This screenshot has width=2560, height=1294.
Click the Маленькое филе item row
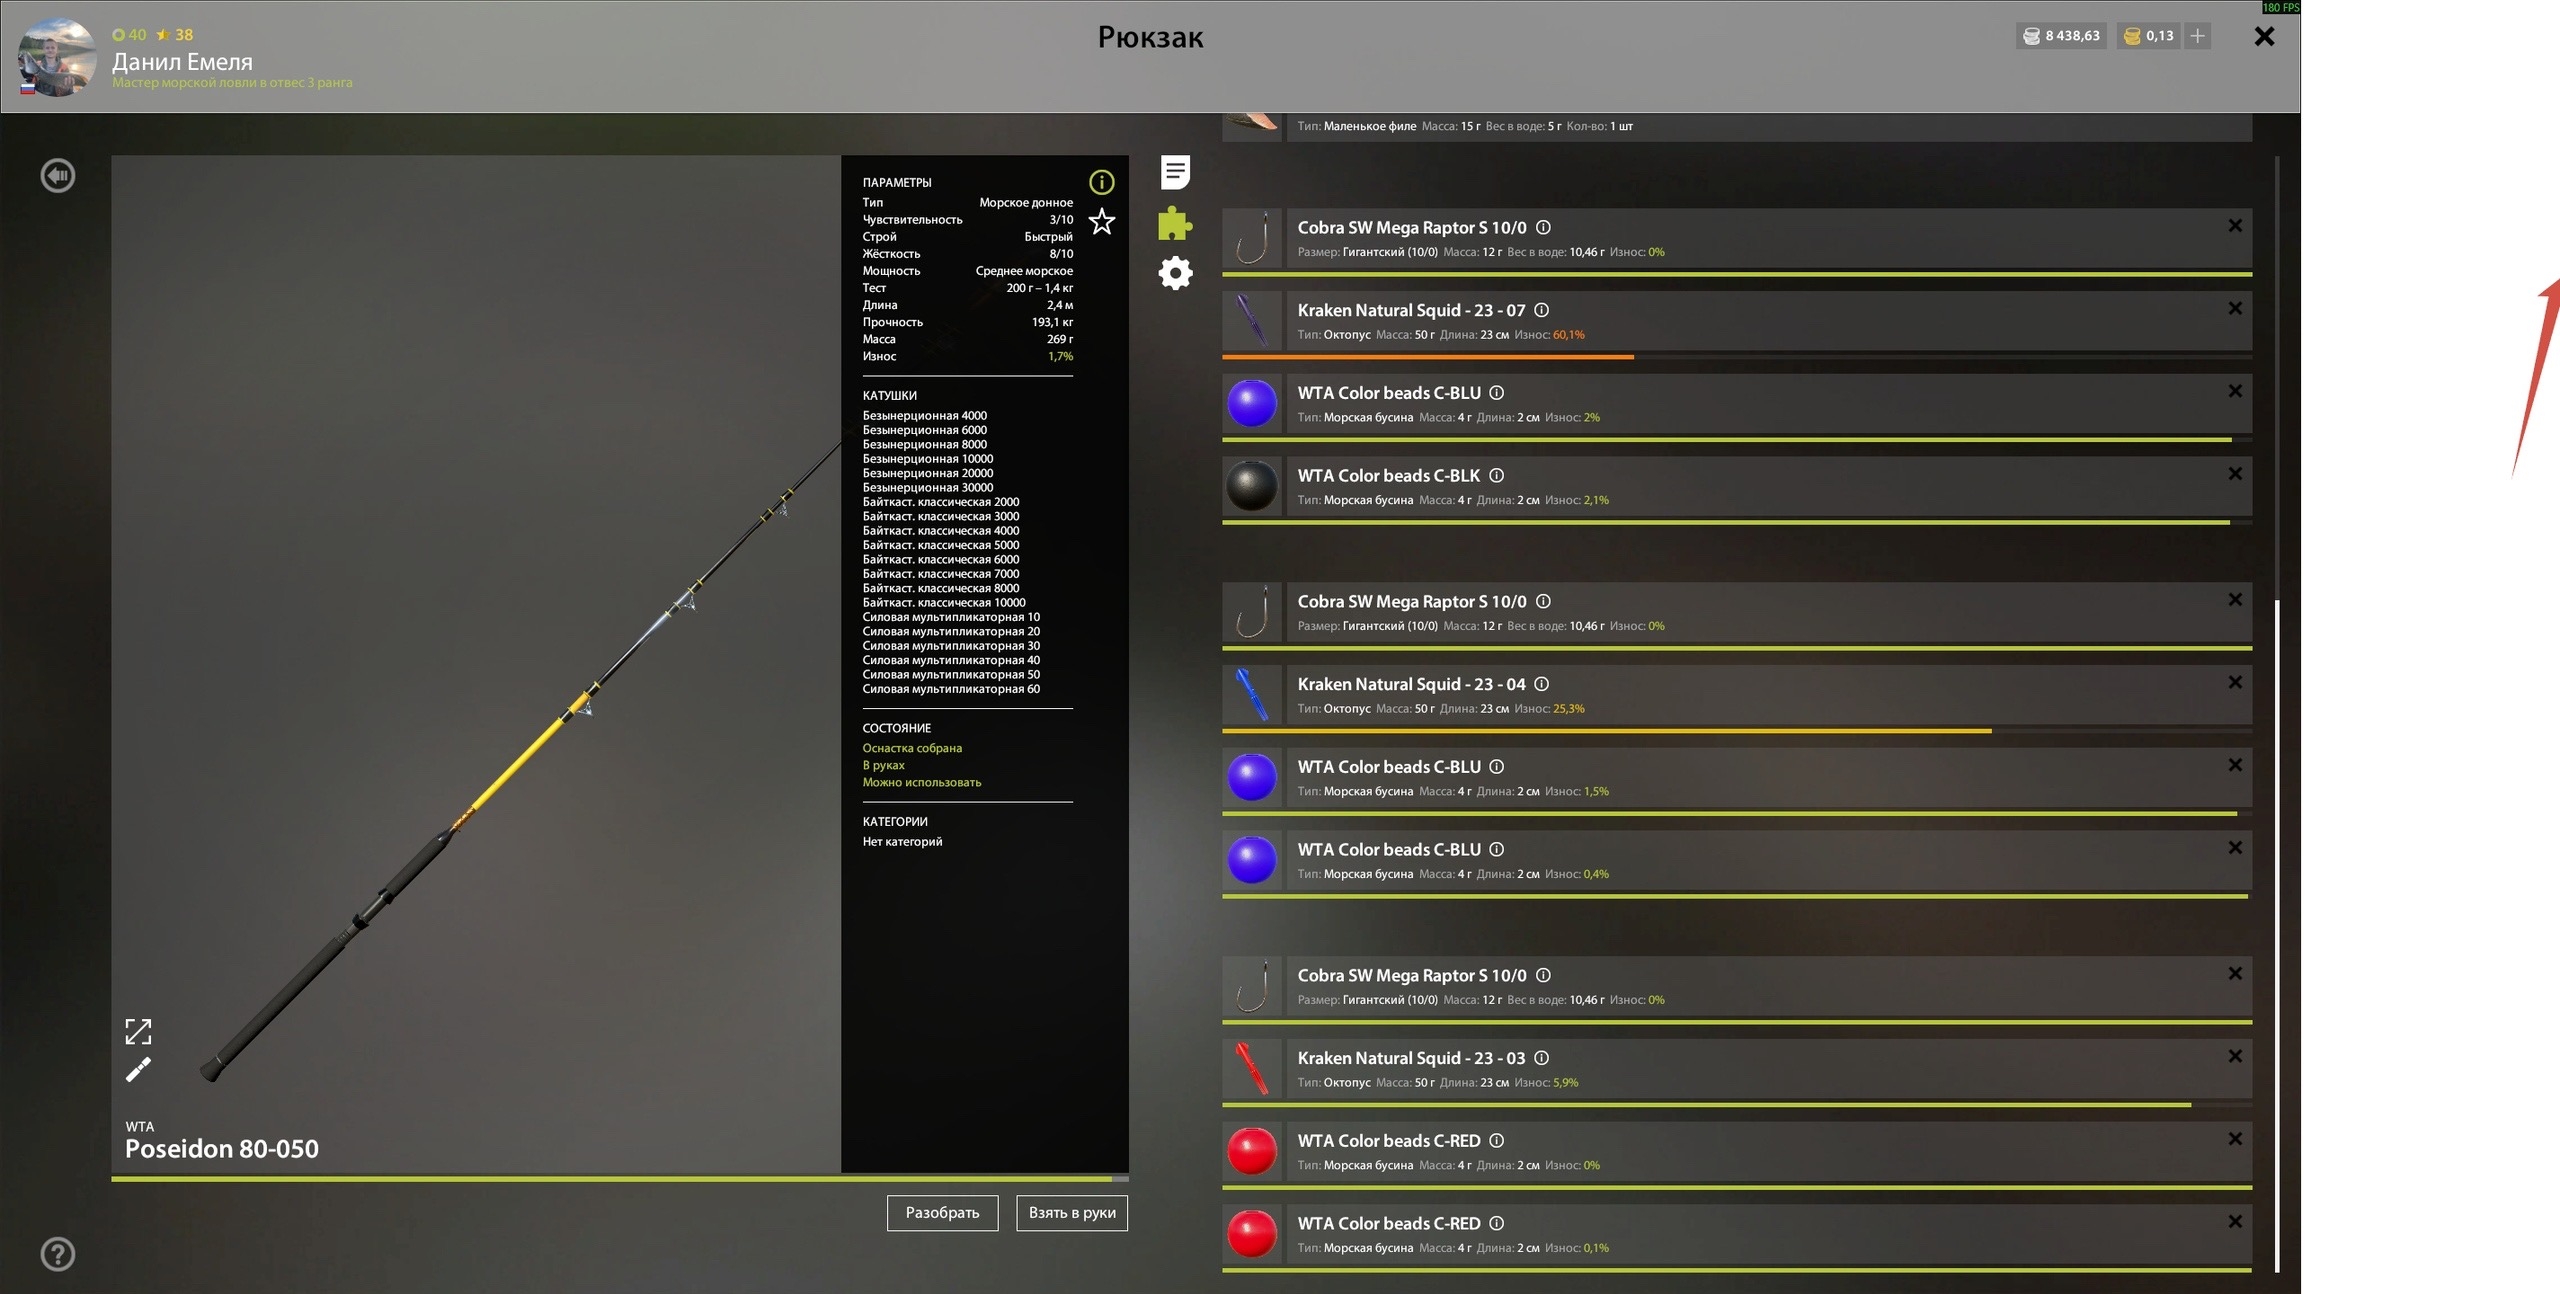[x=1737, y=126]
